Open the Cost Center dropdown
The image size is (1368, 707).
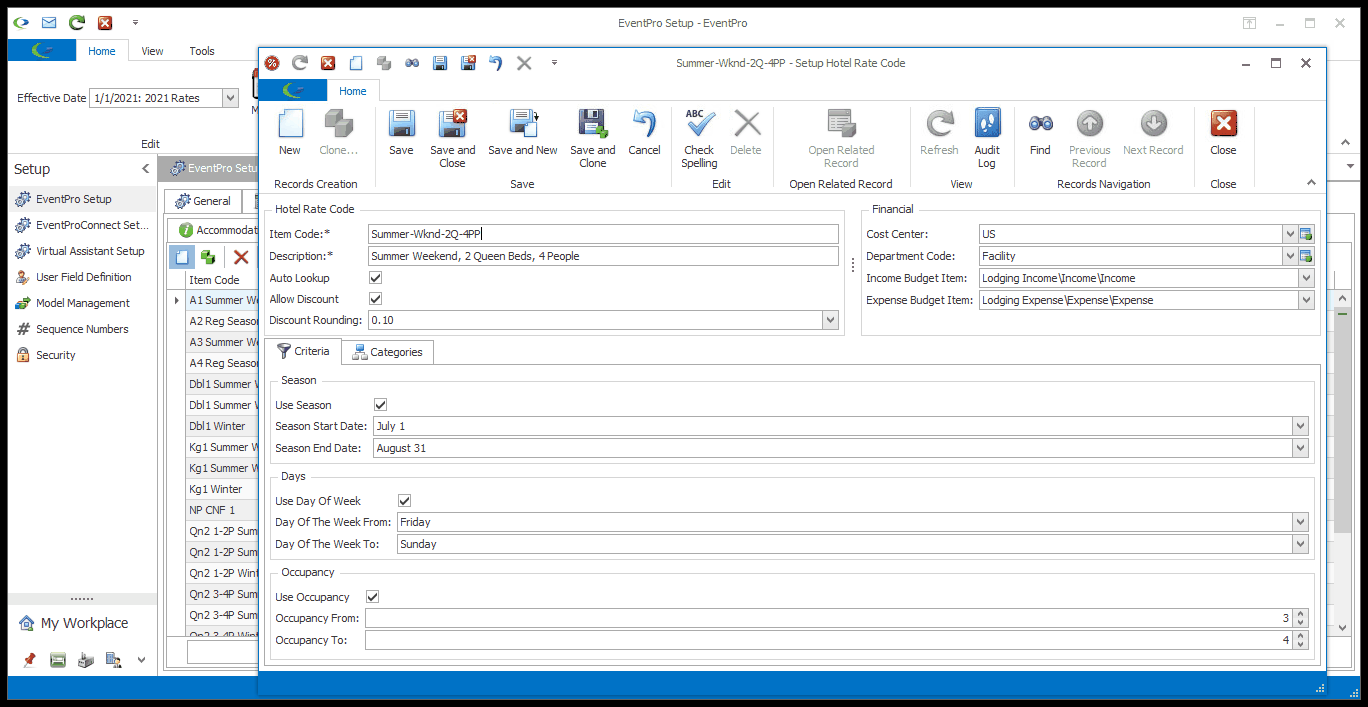(1290, 234)
